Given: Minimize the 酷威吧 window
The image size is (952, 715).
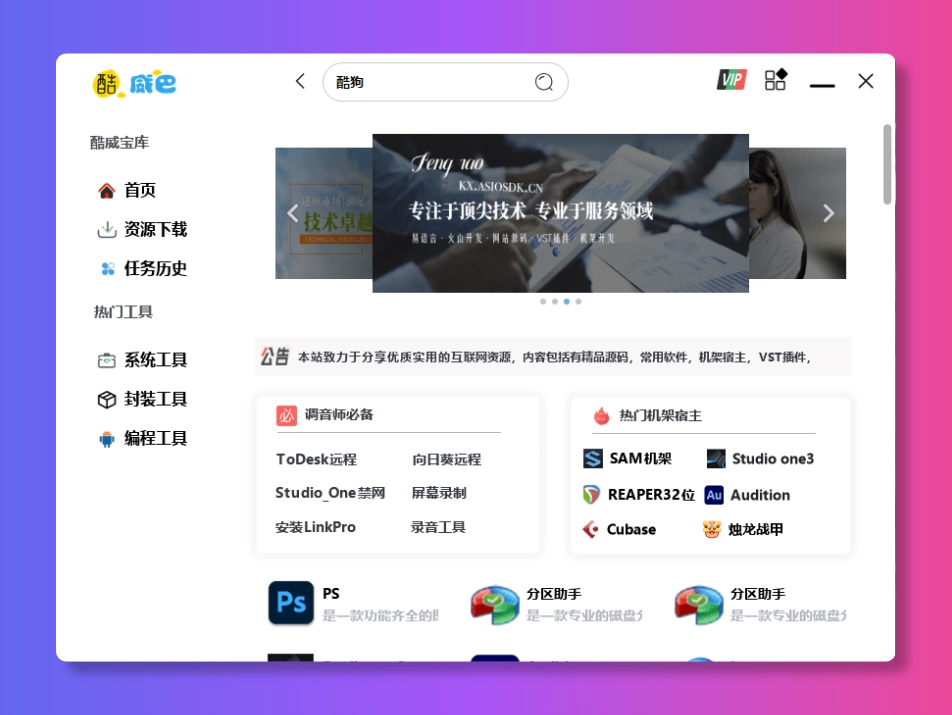Looking at the screenshot, I should [822, 86].
